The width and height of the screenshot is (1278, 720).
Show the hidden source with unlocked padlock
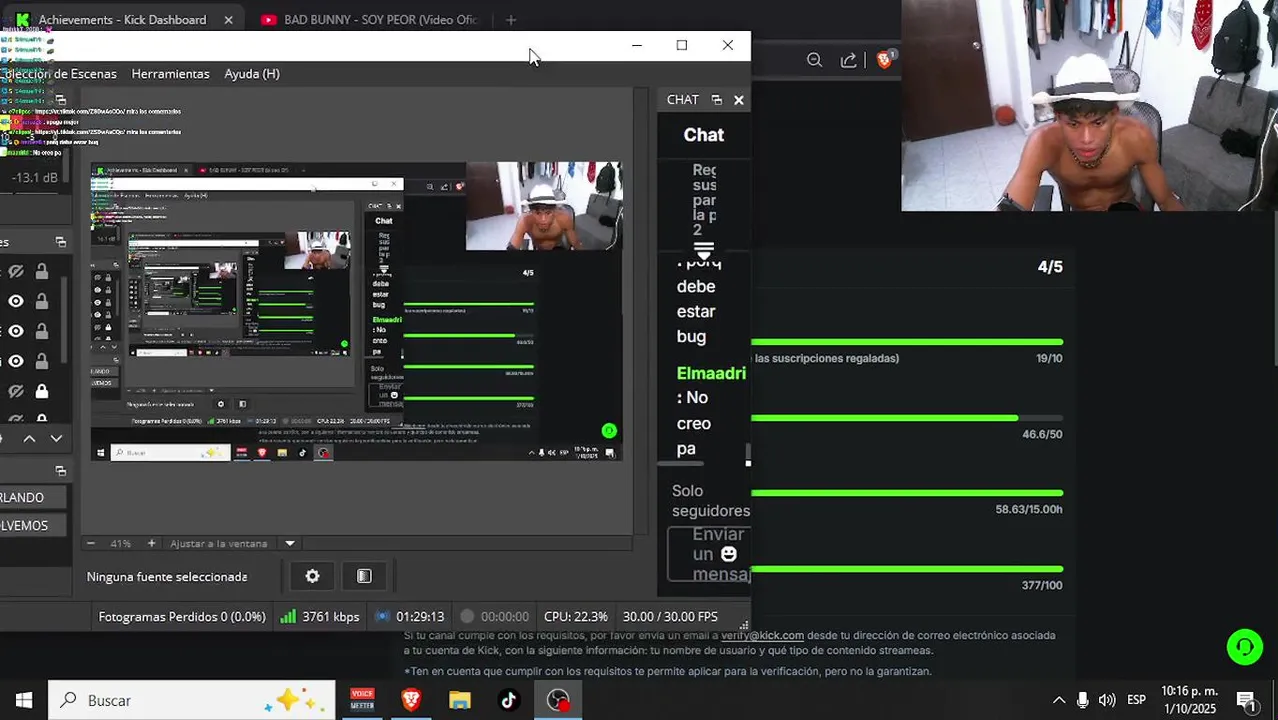coord(16,271)
